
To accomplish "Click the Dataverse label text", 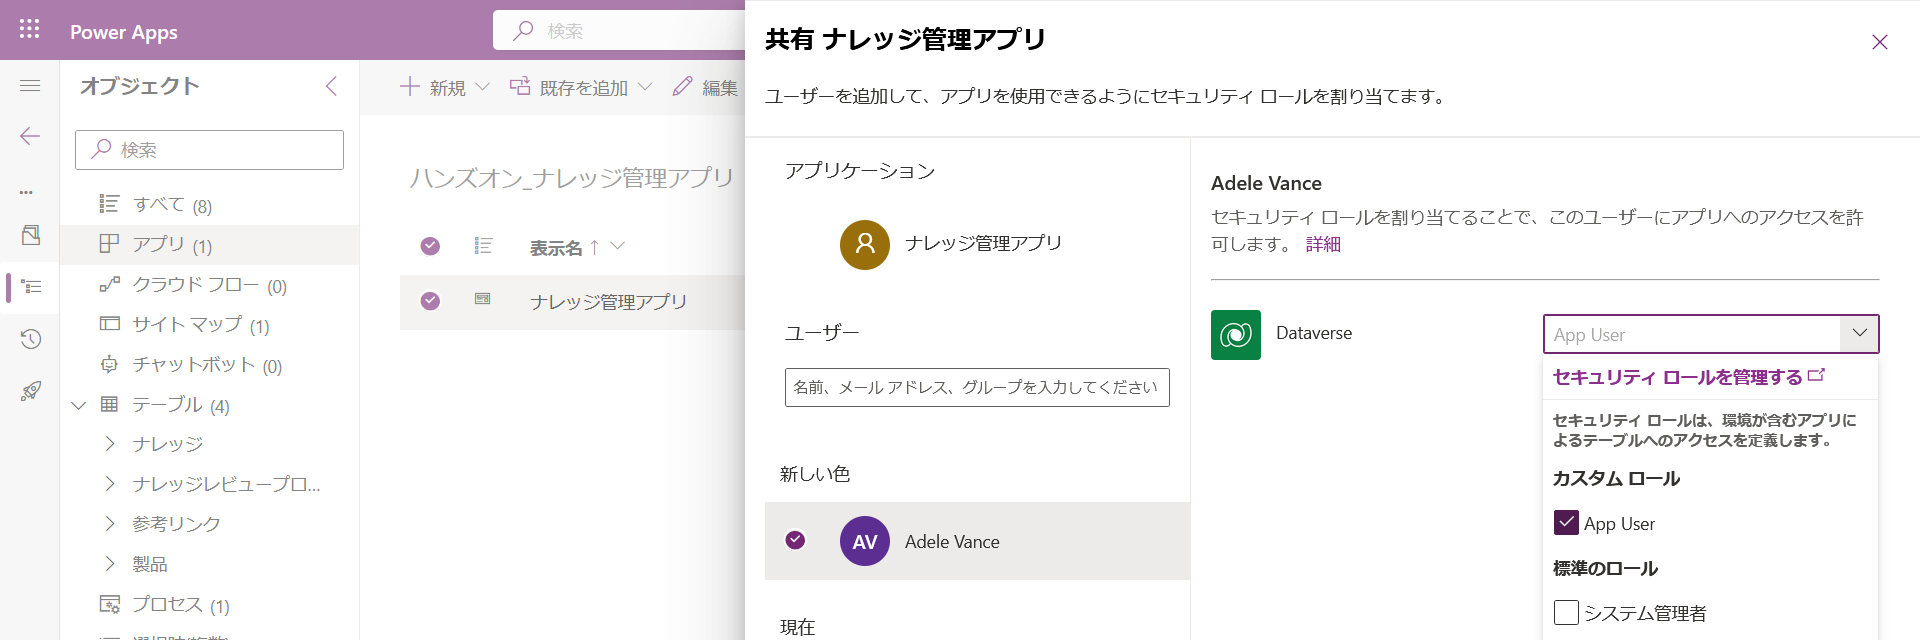I will tap(1314, 333).
